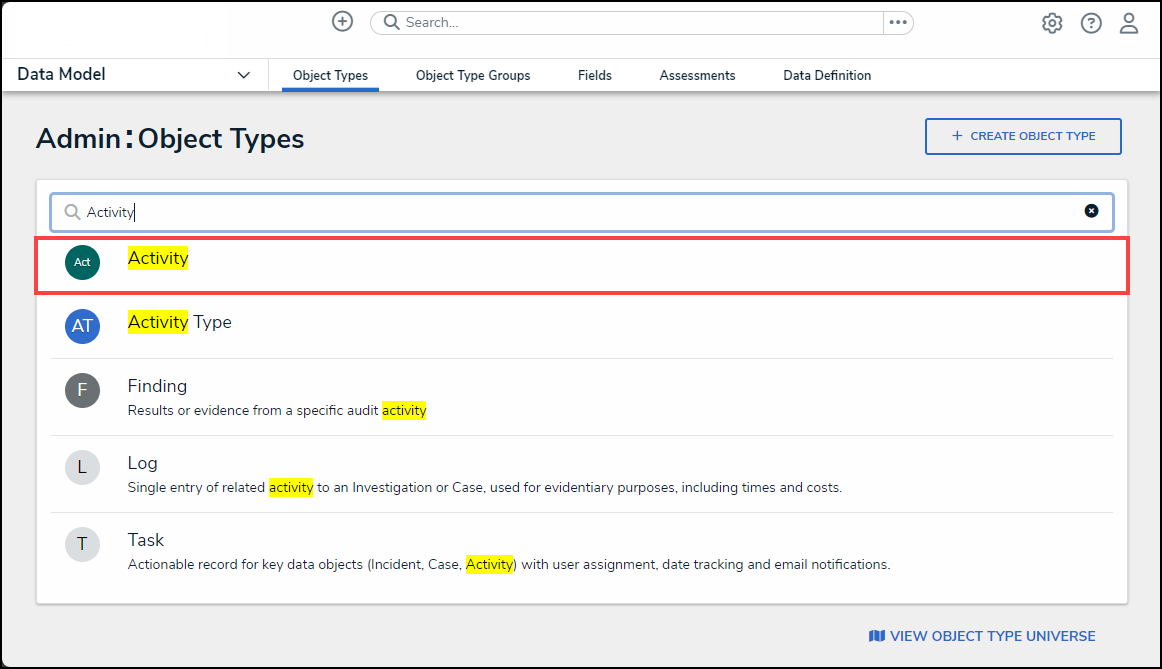Open the Fields tab
This screenshot has height=669, width=1162.
[x=594, y=76]
